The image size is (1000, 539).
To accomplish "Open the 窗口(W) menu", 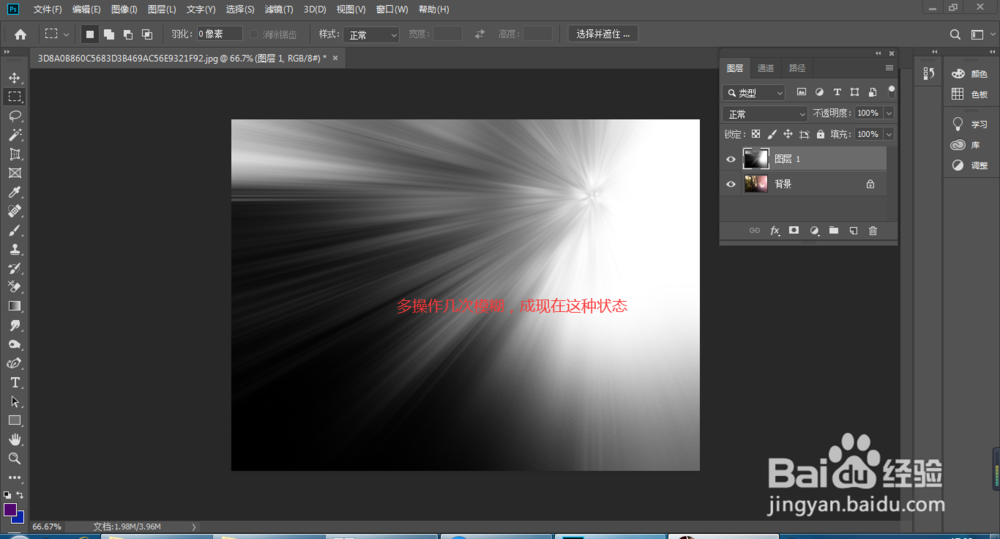I will [392, 10].
